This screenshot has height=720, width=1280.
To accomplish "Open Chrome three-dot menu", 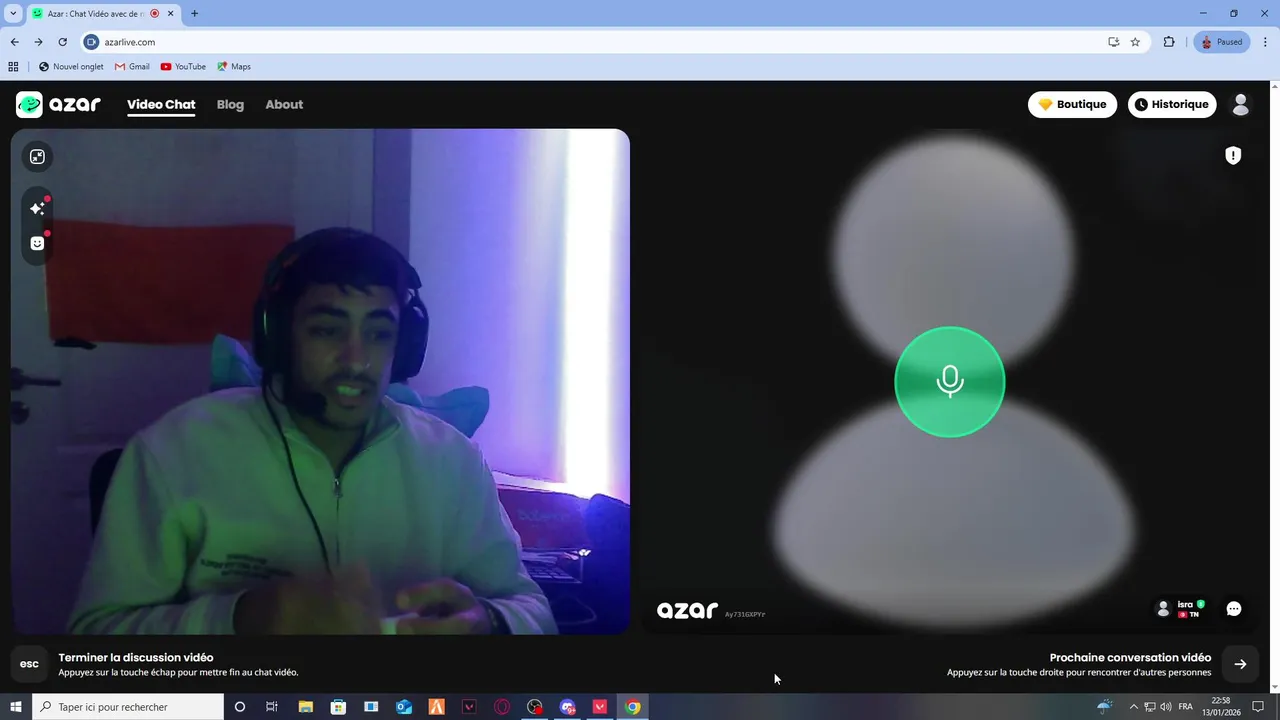I will 1266,42.
